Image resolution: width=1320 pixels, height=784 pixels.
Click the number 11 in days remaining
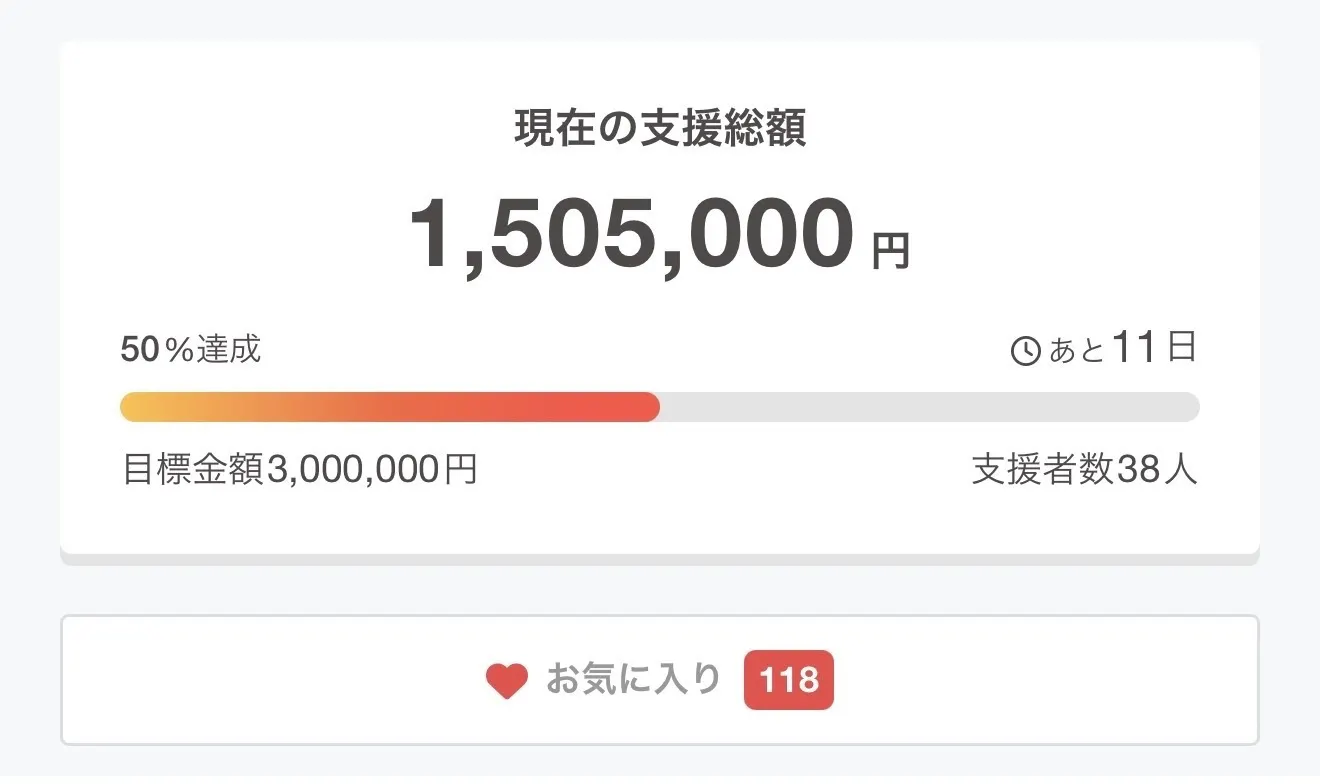pyautogui.click(x=1133, y=348)
